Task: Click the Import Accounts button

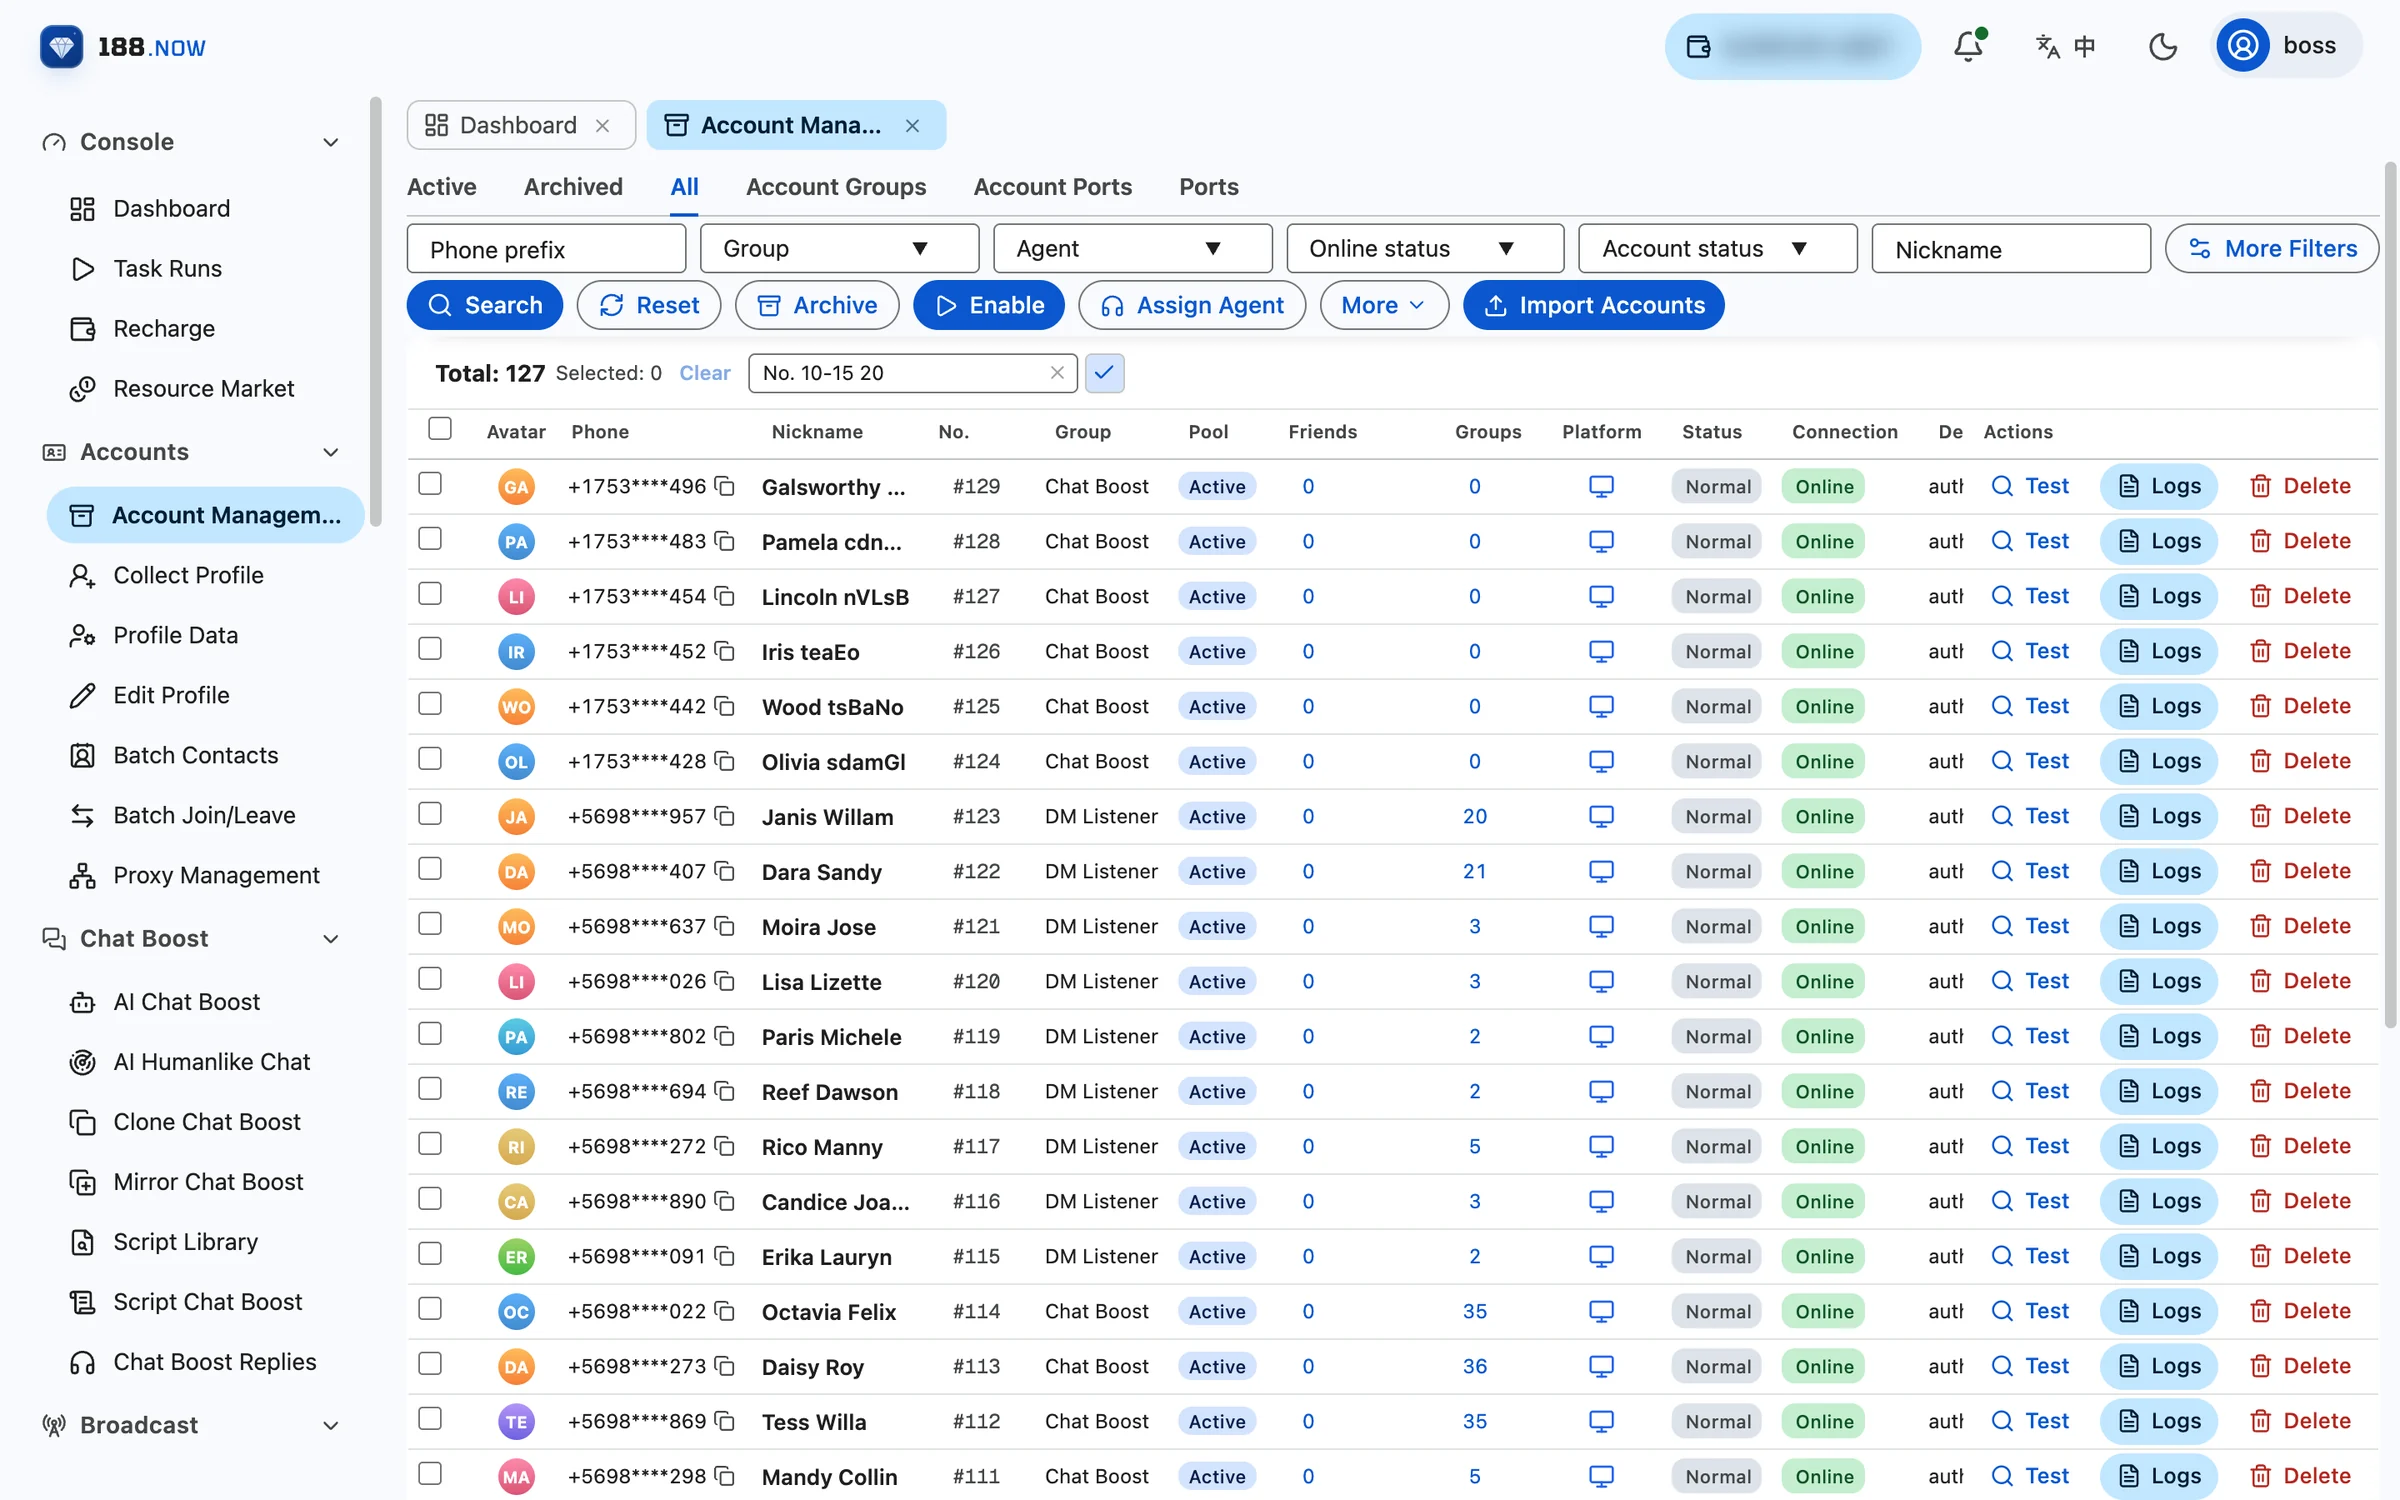Action: click(x=1593, y=305)
